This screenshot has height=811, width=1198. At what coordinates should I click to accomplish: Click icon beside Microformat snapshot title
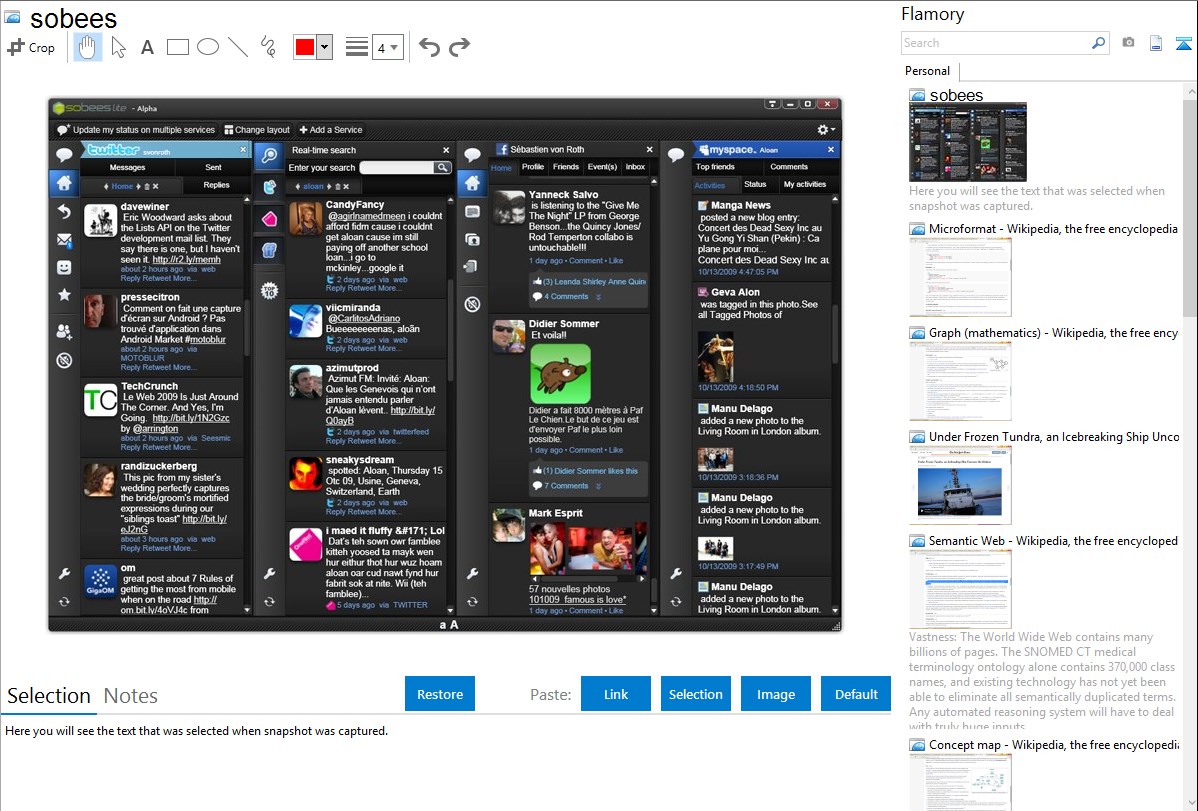tap(917, 229)
